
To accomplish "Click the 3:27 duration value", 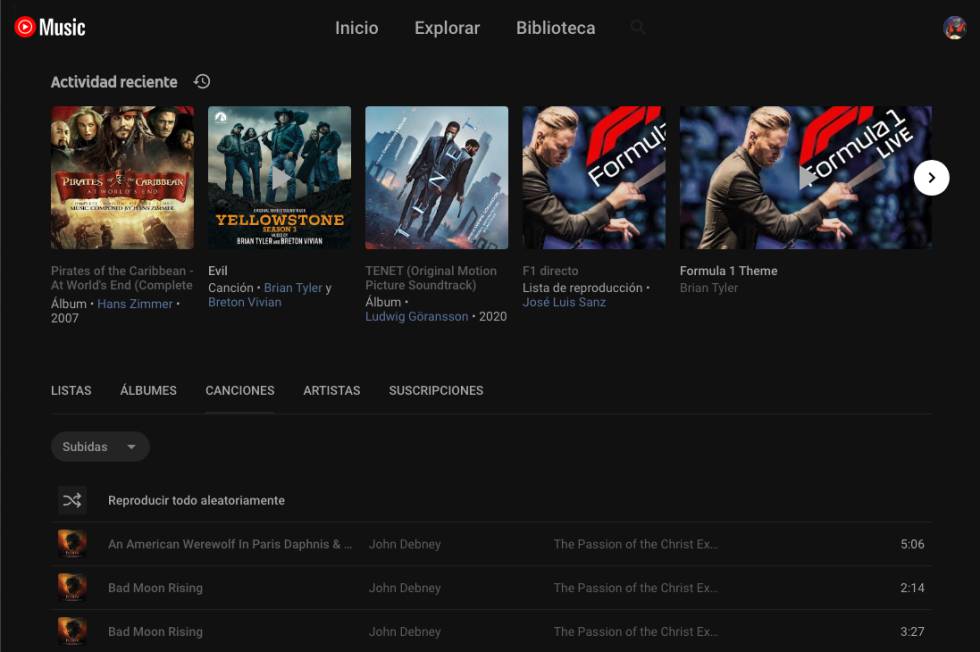I will (912, 631).
